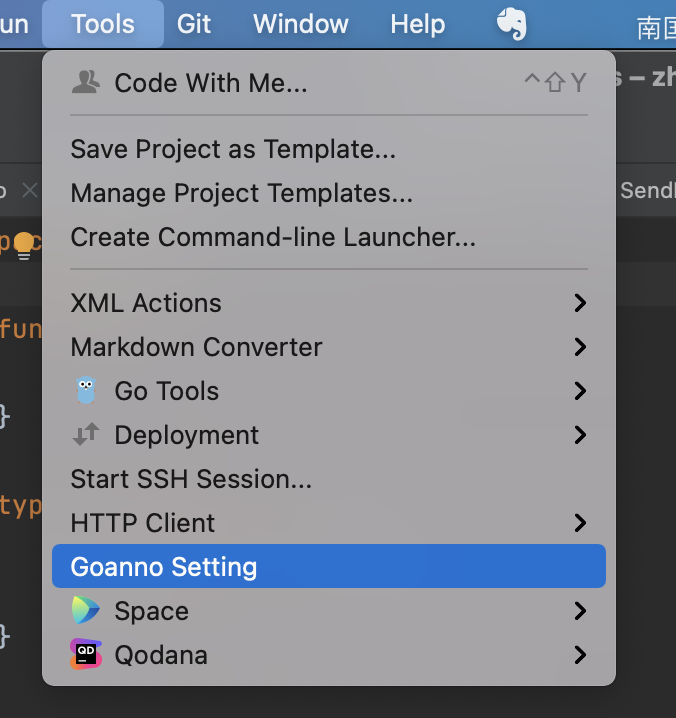Click the Evernote elephant menu bar icon
The image size is (676, 718).
(x=512, y=24)
